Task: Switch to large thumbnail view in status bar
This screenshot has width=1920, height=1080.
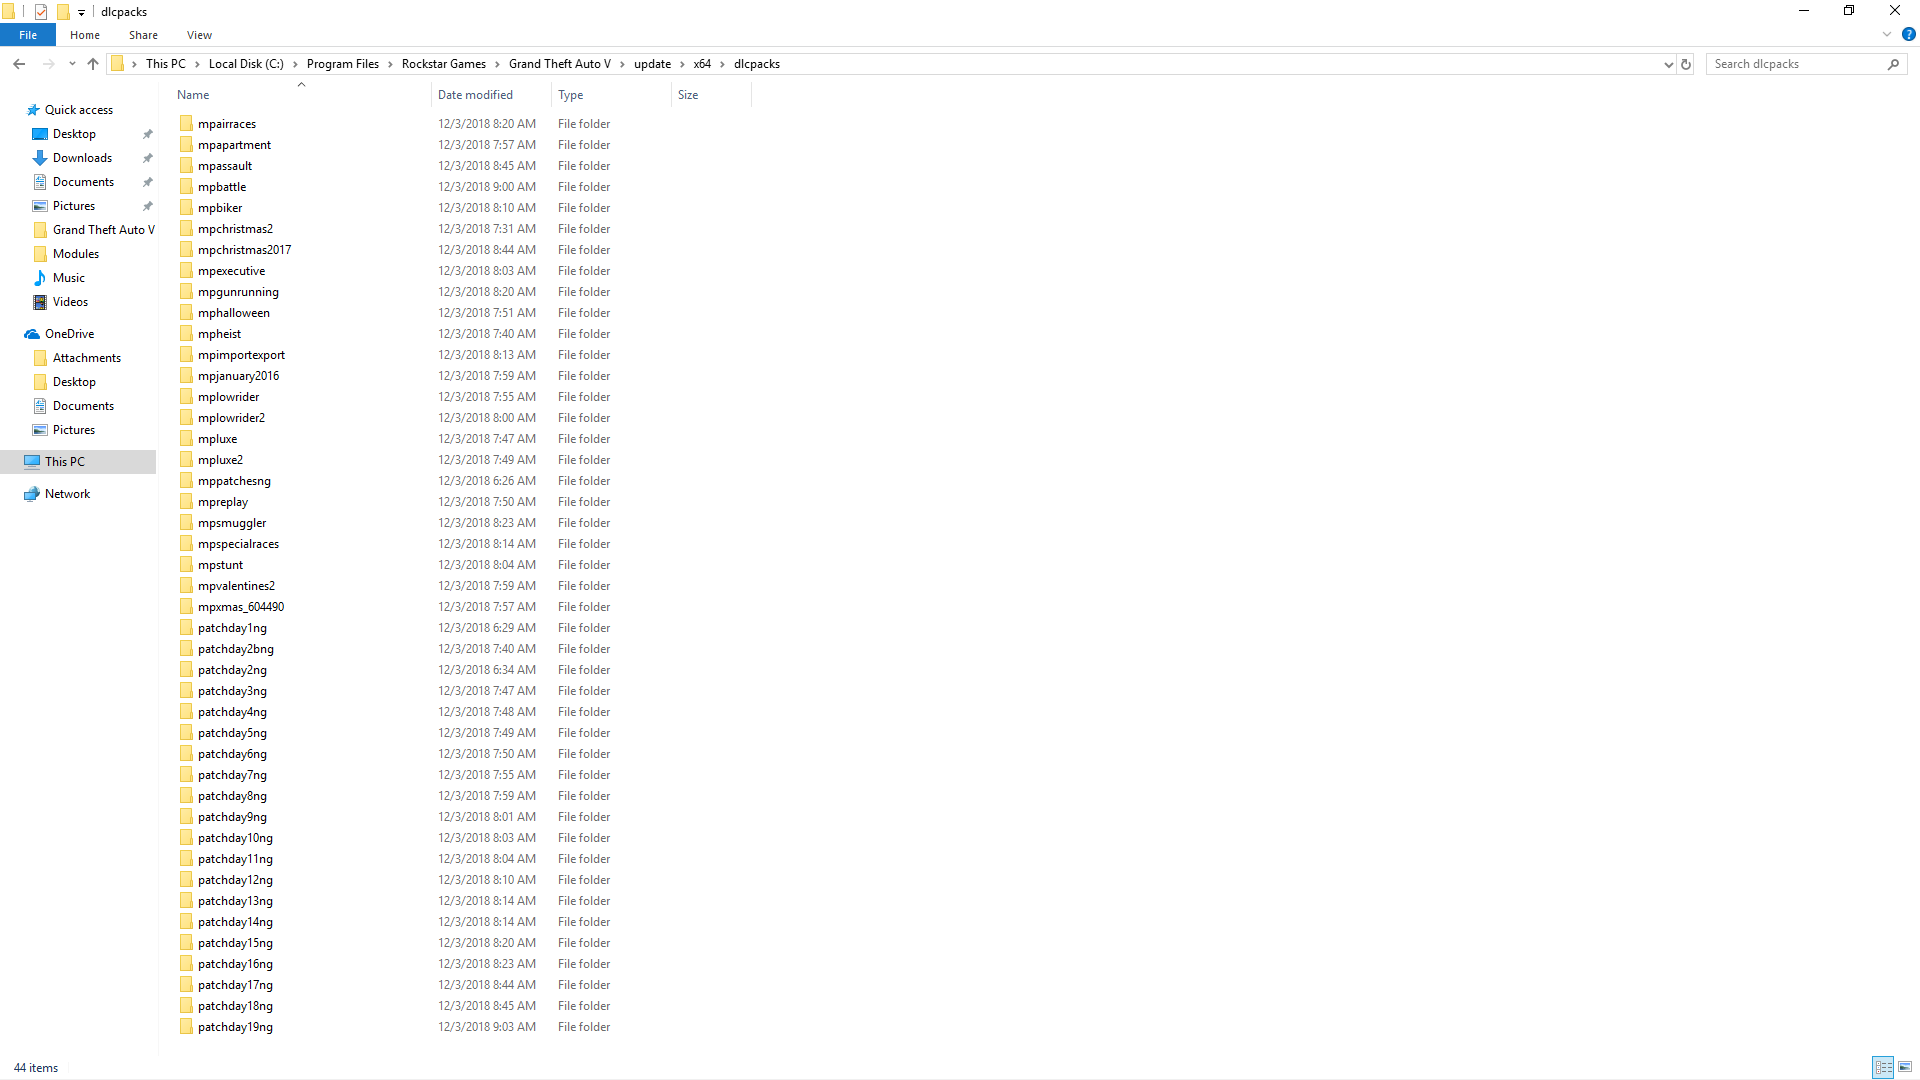Action: point(1906,1067)
